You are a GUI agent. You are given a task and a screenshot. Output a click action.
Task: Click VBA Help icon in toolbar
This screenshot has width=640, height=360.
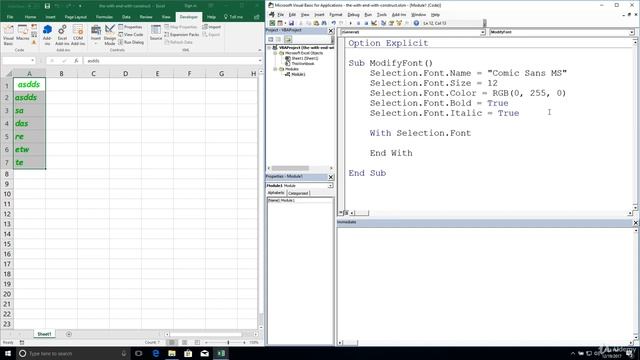416,23
